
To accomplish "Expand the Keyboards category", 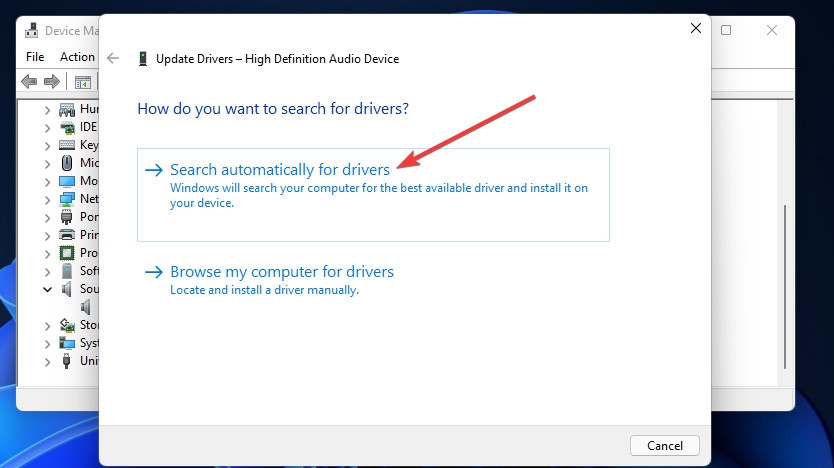I will pos(47,145).
